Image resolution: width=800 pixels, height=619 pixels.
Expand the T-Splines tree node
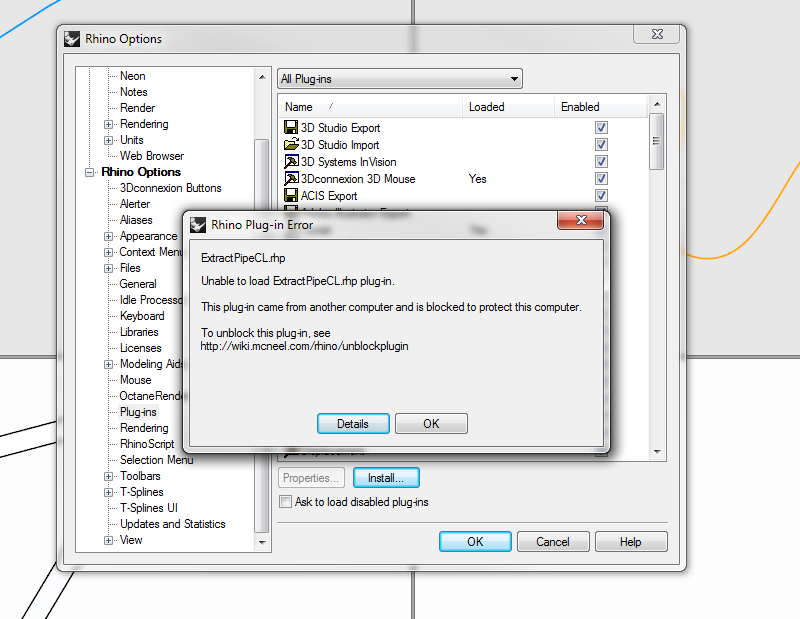107,491
